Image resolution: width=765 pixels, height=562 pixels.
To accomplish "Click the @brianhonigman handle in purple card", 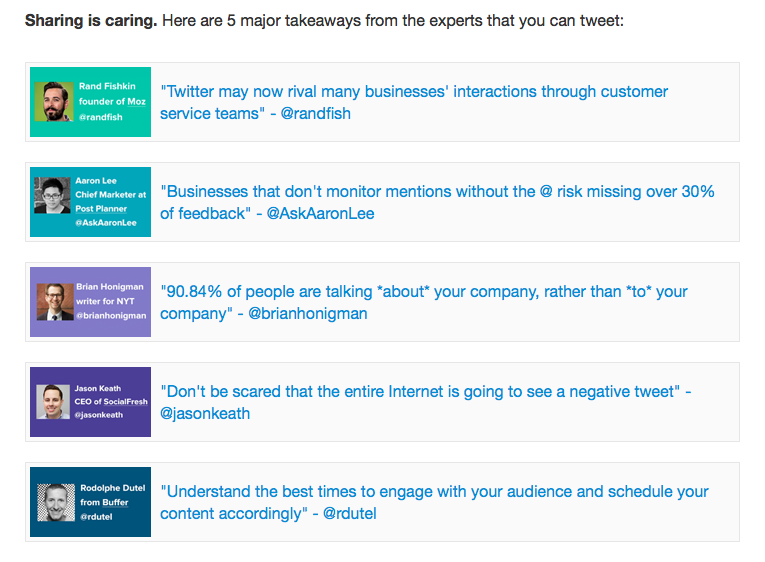I will click(x=111, y=316).
